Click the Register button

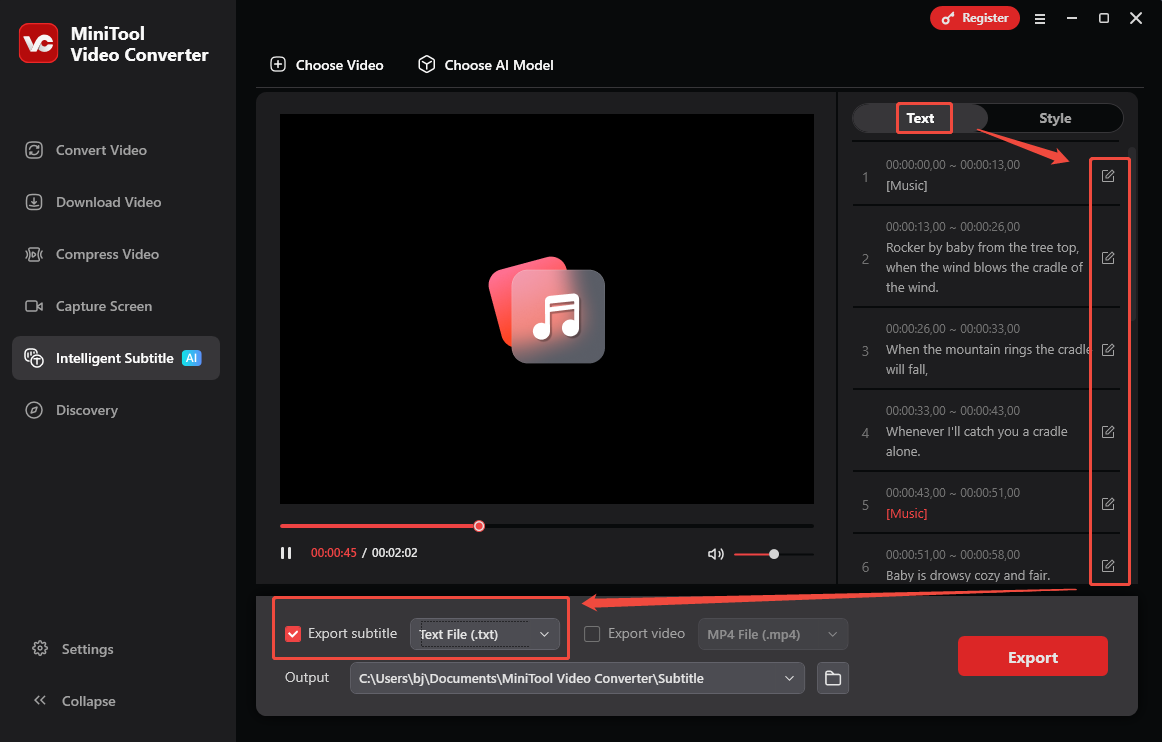[x=974, y=17]
